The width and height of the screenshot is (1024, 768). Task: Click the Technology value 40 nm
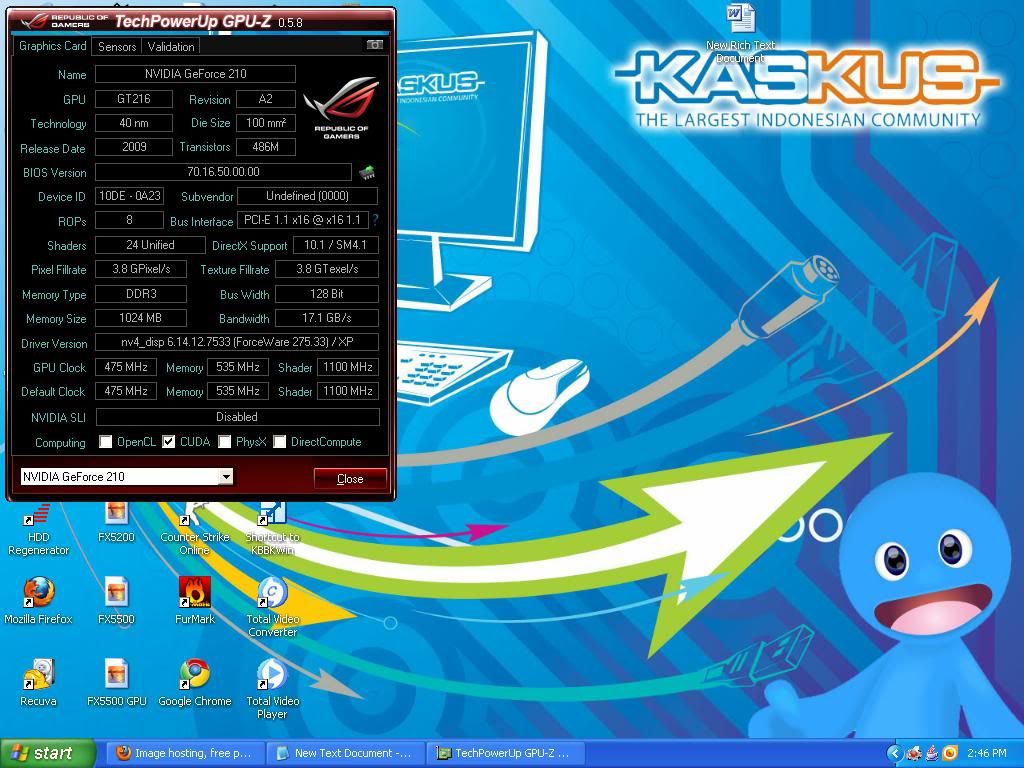(x=134, y=123)
